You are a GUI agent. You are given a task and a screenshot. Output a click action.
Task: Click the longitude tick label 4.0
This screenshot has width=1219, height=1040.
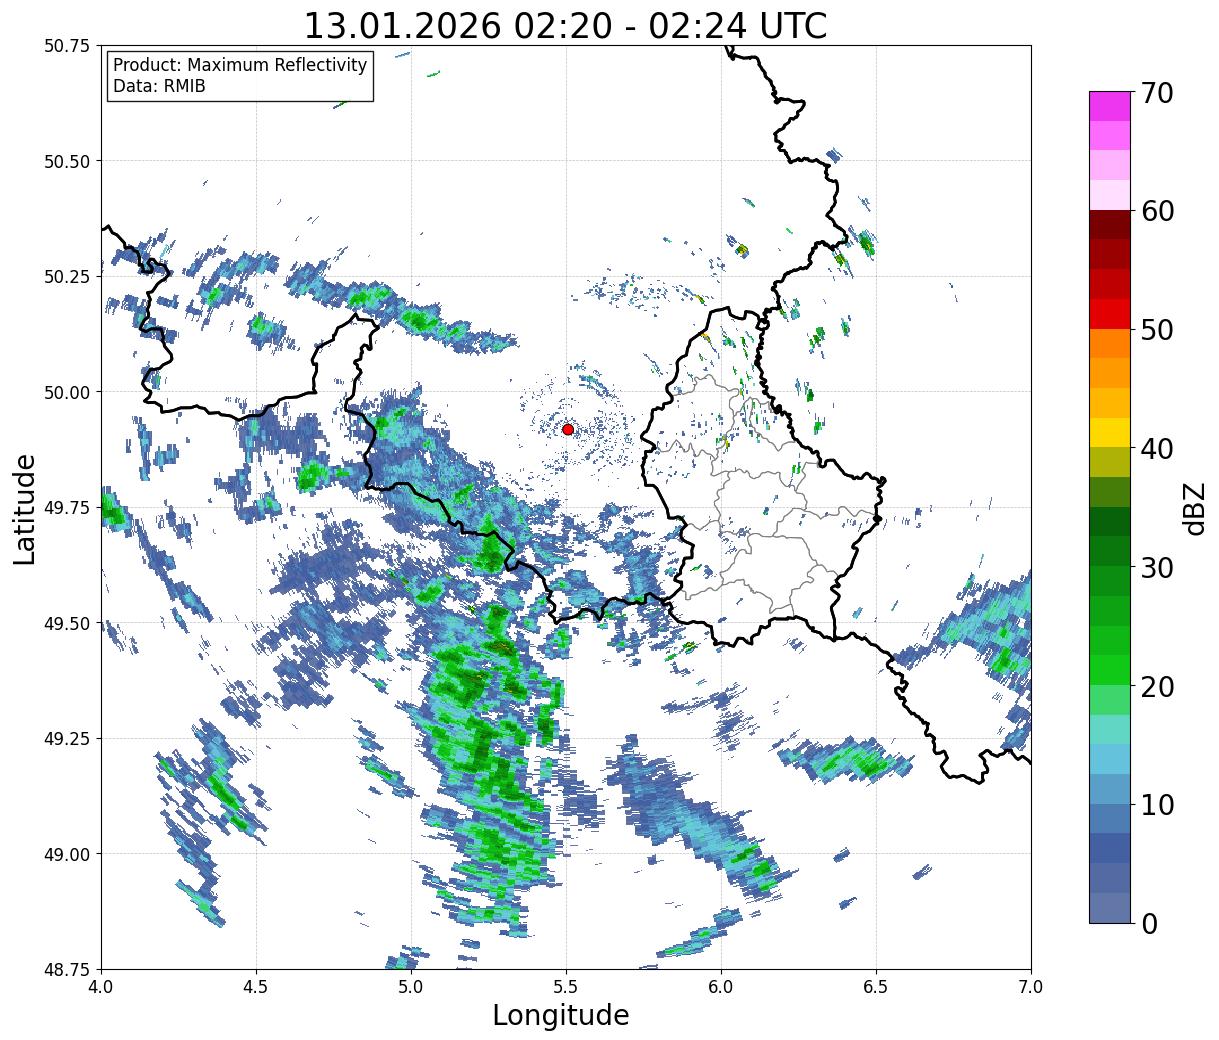click(101, 987)
